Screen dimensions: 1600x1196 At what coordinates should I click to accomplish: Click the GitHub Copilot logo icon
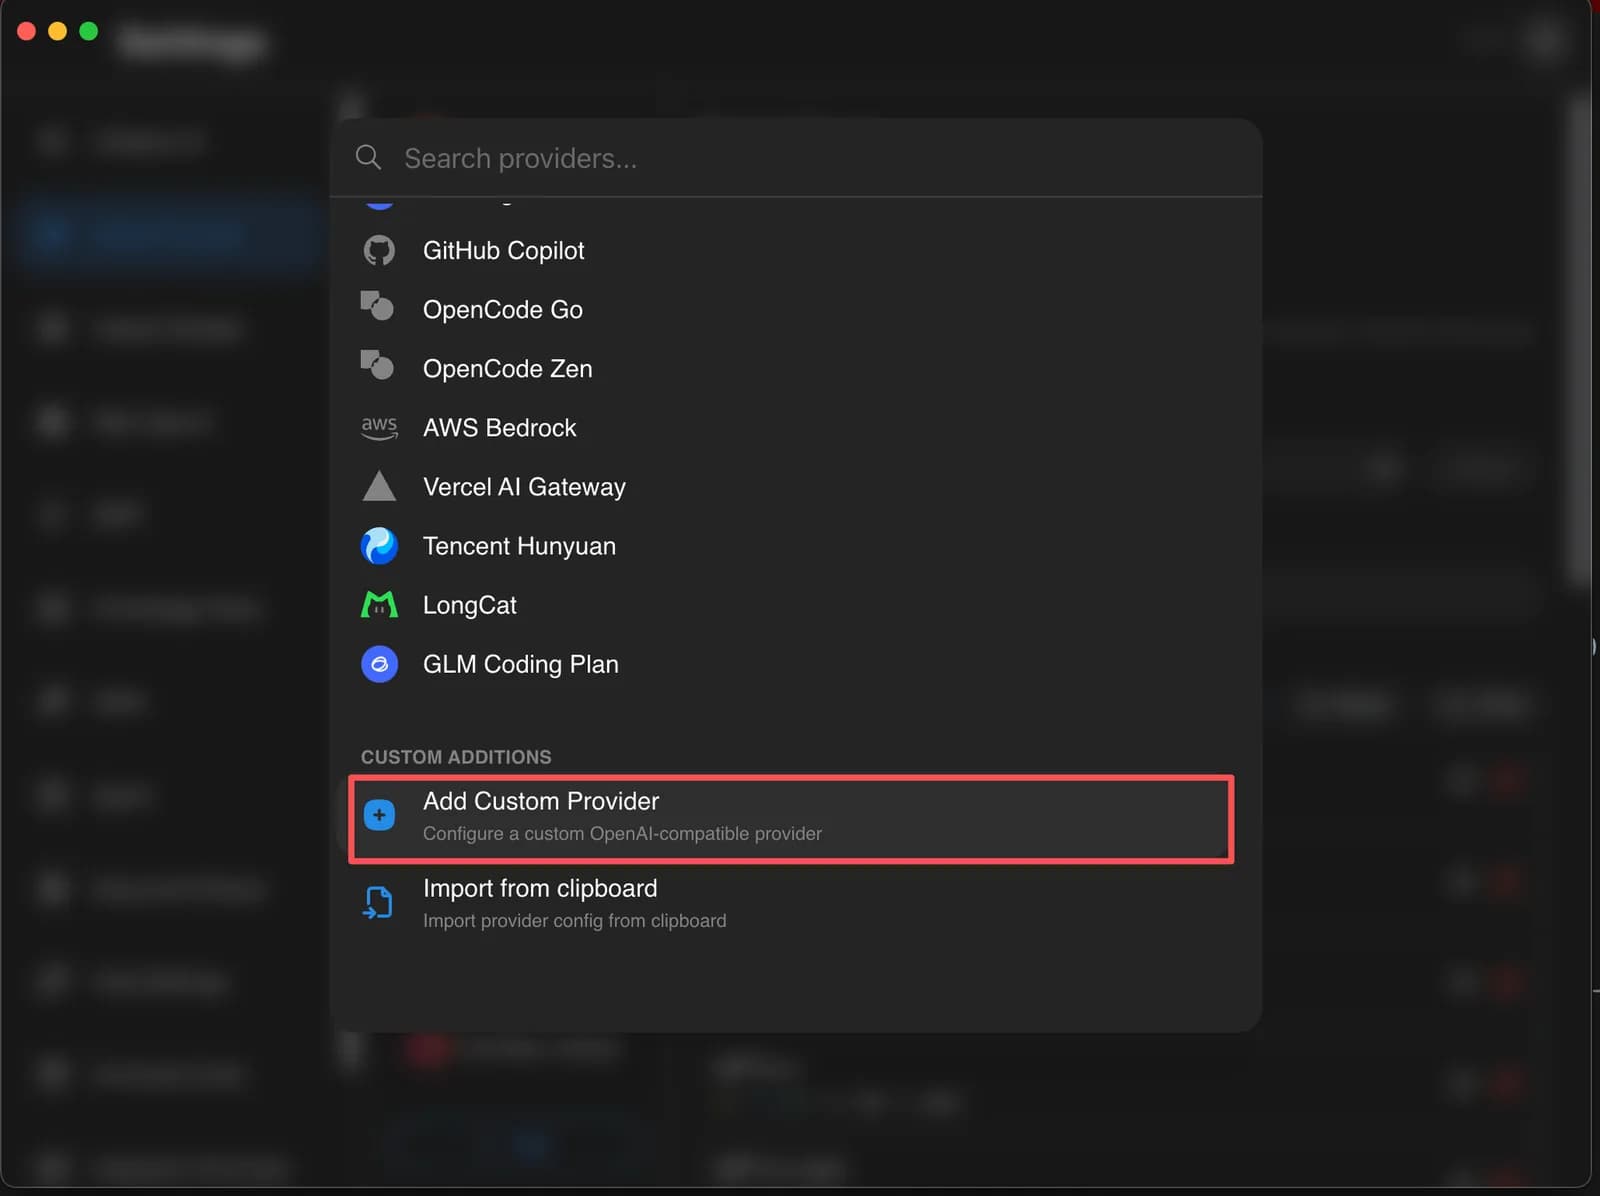pyautogui.click(x=379, y=250)
